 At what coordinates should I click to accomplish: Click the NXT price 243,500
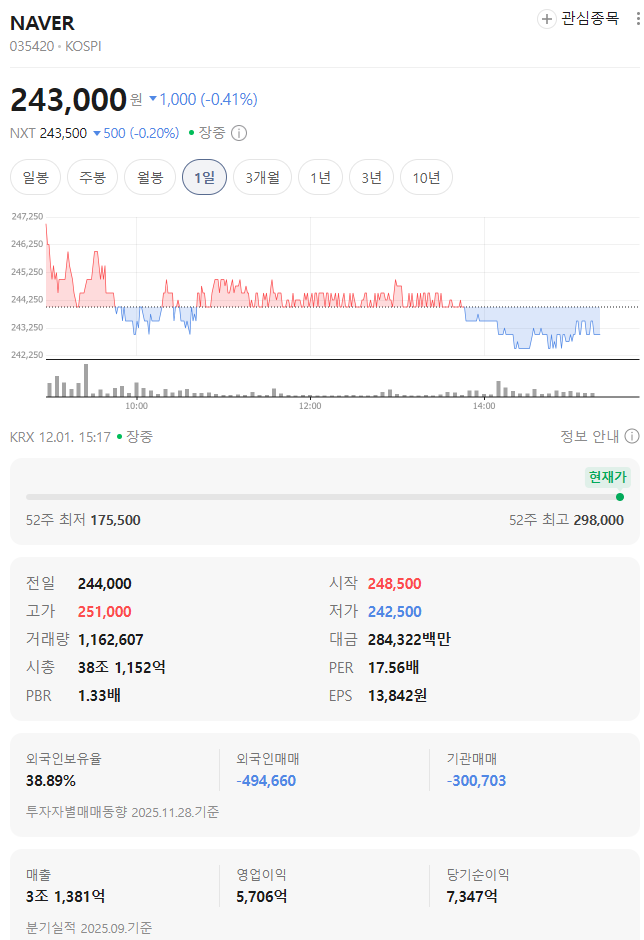tap(63, 133)
